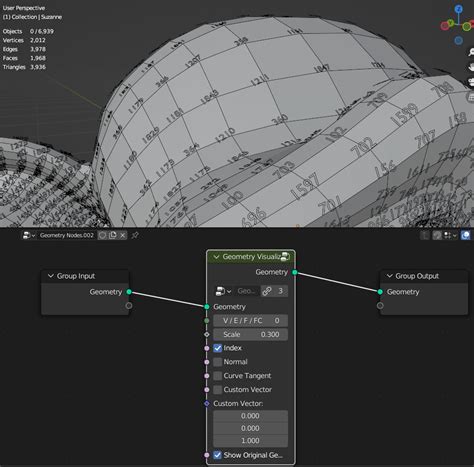Open node group browse dropdown inside Visualizer node
This screenshot has width=474, height=467.
click(223, 291)
